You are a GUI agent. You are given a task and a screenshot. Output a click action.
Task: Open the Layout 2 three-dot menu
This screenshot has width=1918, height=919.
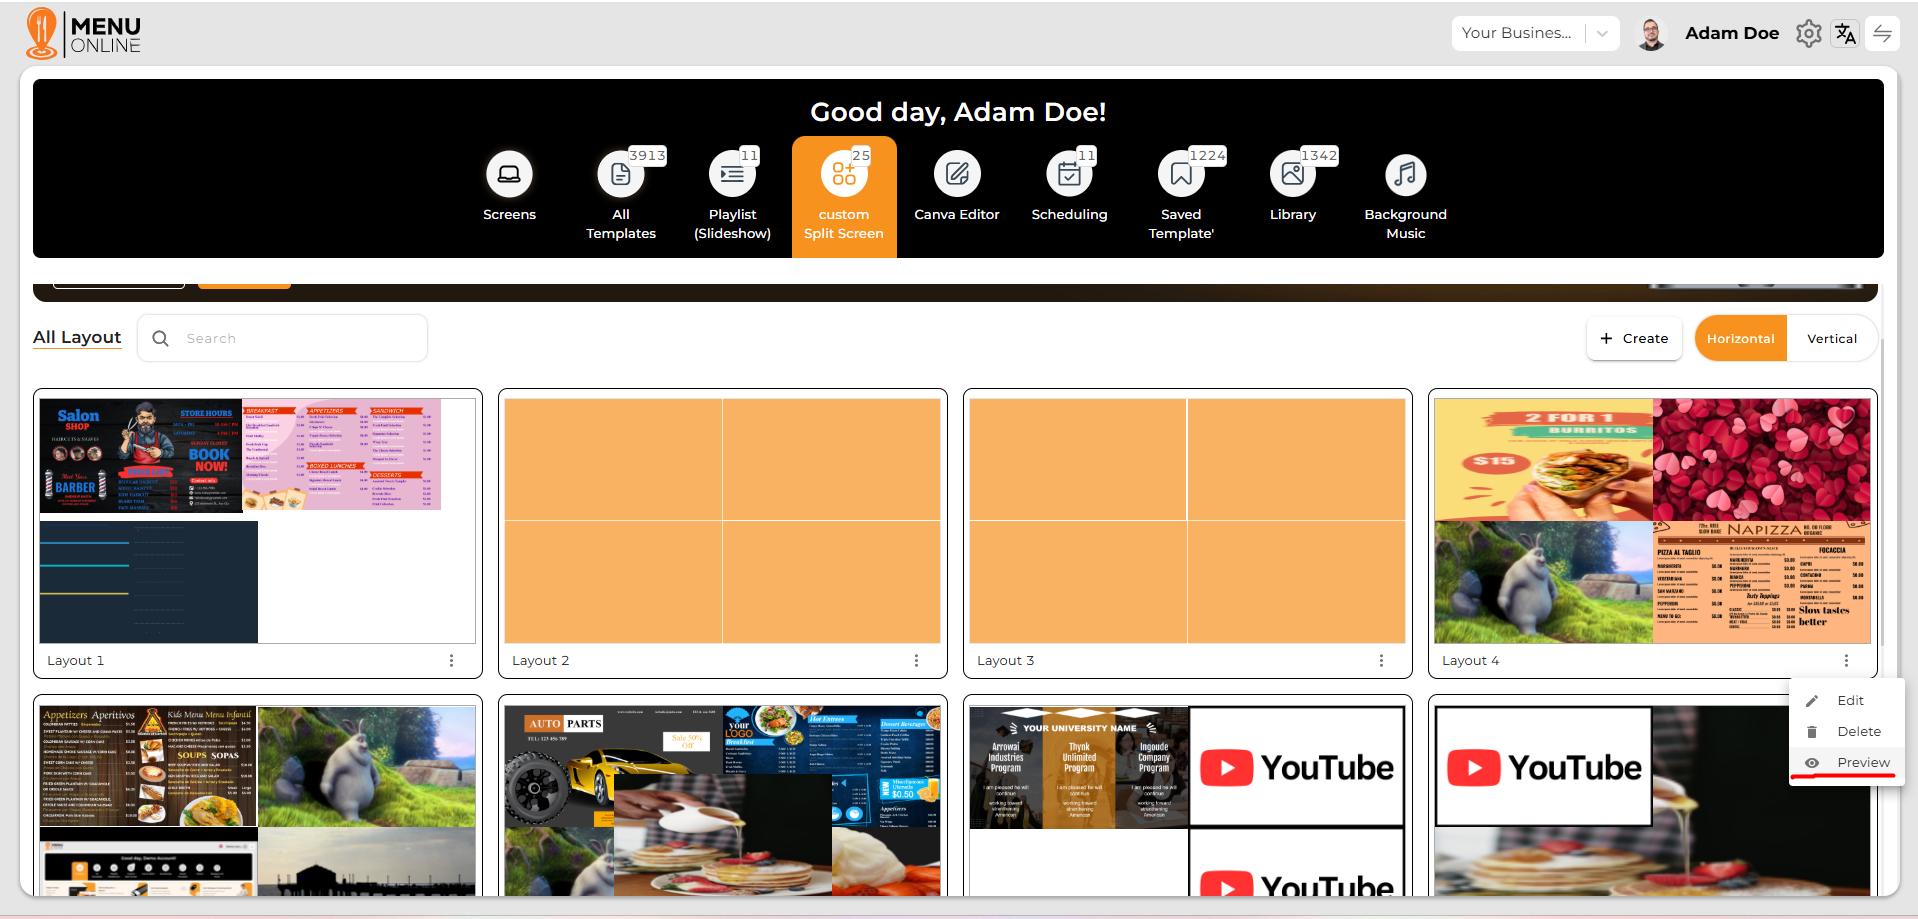pos(916,661)
